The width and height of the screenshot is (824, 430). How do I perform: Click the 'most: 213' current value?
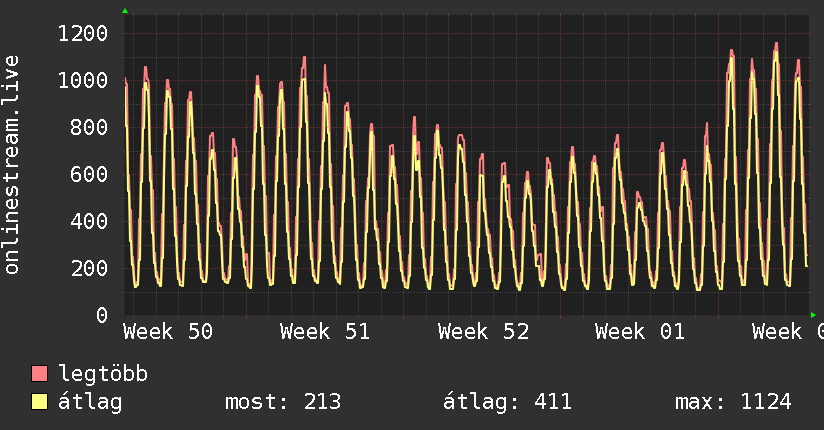point(284,403)
